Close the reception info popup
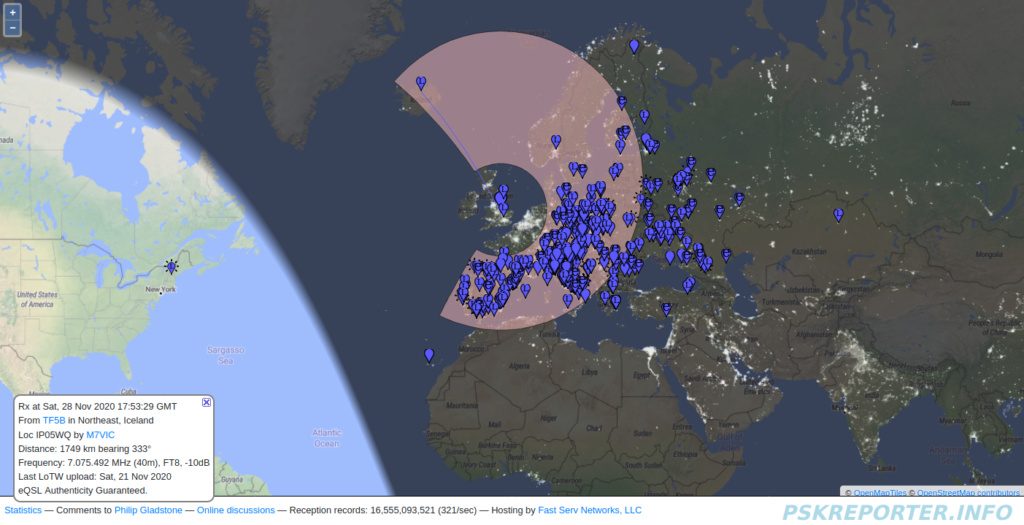The height and width of the screenshot is (525, 1024). pyautogui.click(x=206, y=402)
